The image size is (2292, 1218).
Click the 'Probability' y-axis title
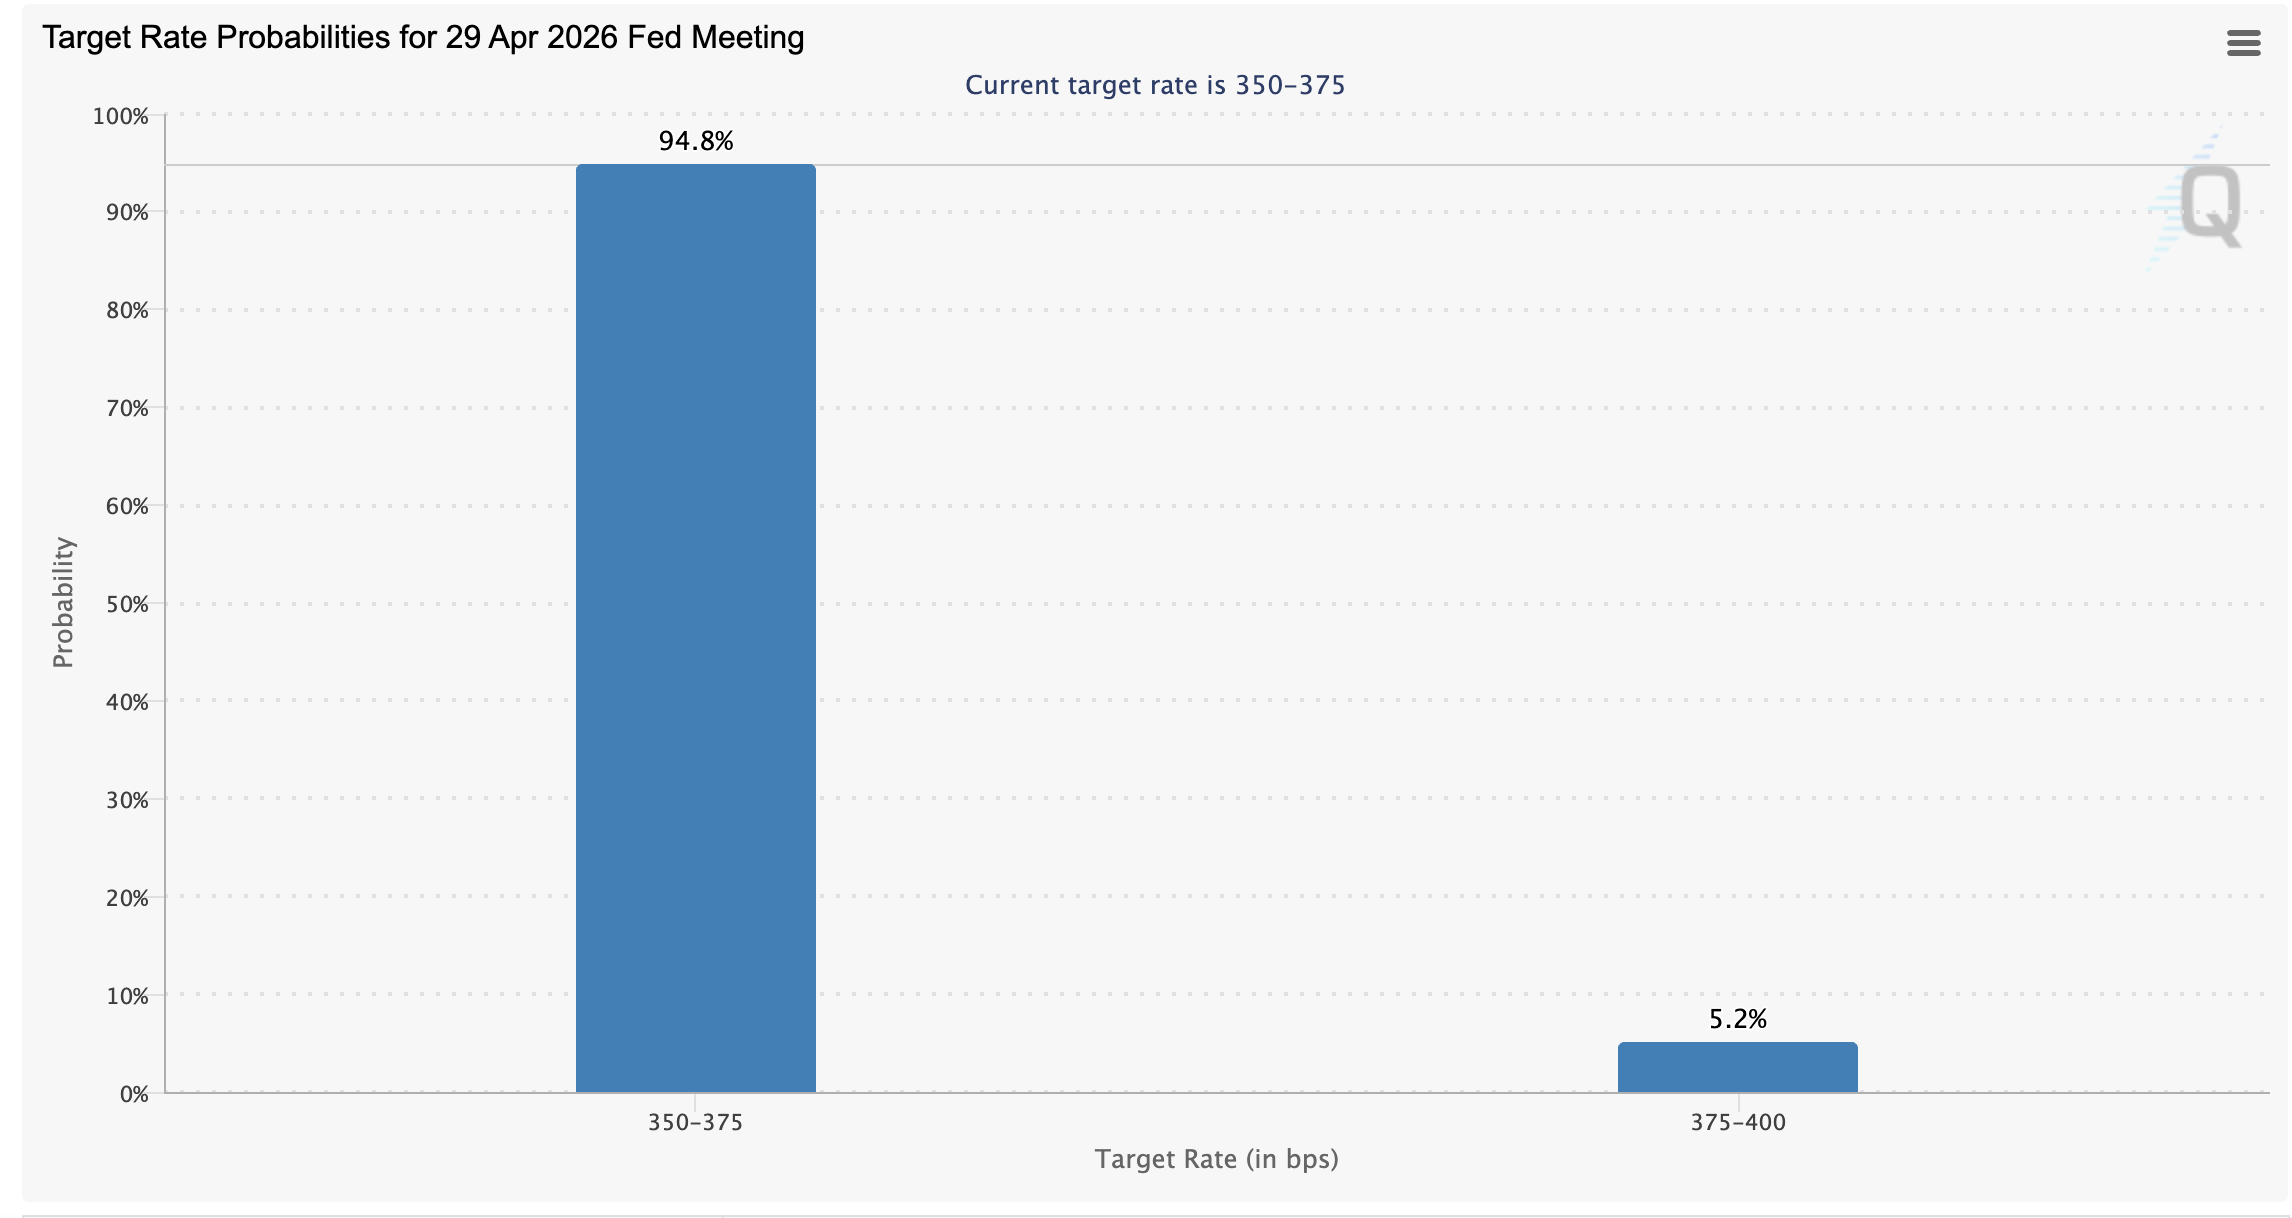click(x=63, y=602)
